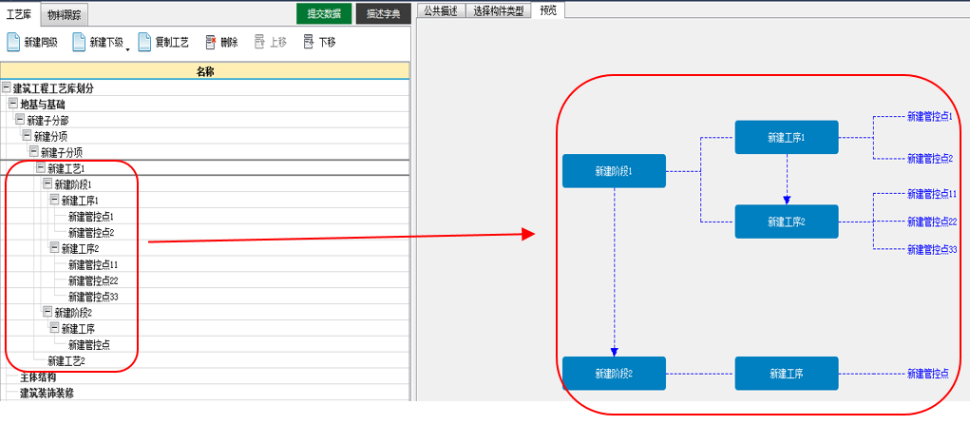This screenshot has width=973, height=423.
Task: Click the 新建工序1 block in preview
Action: click(786, 137)
